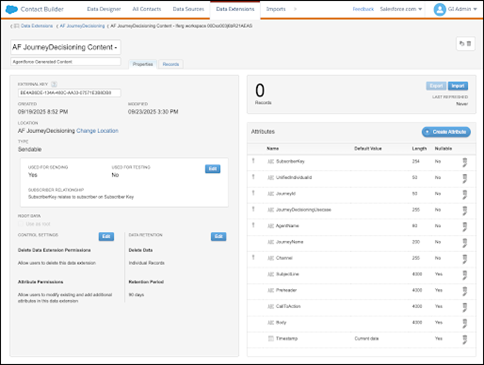Click the description field Agentforce Generated Content

(x=66, y=62)
